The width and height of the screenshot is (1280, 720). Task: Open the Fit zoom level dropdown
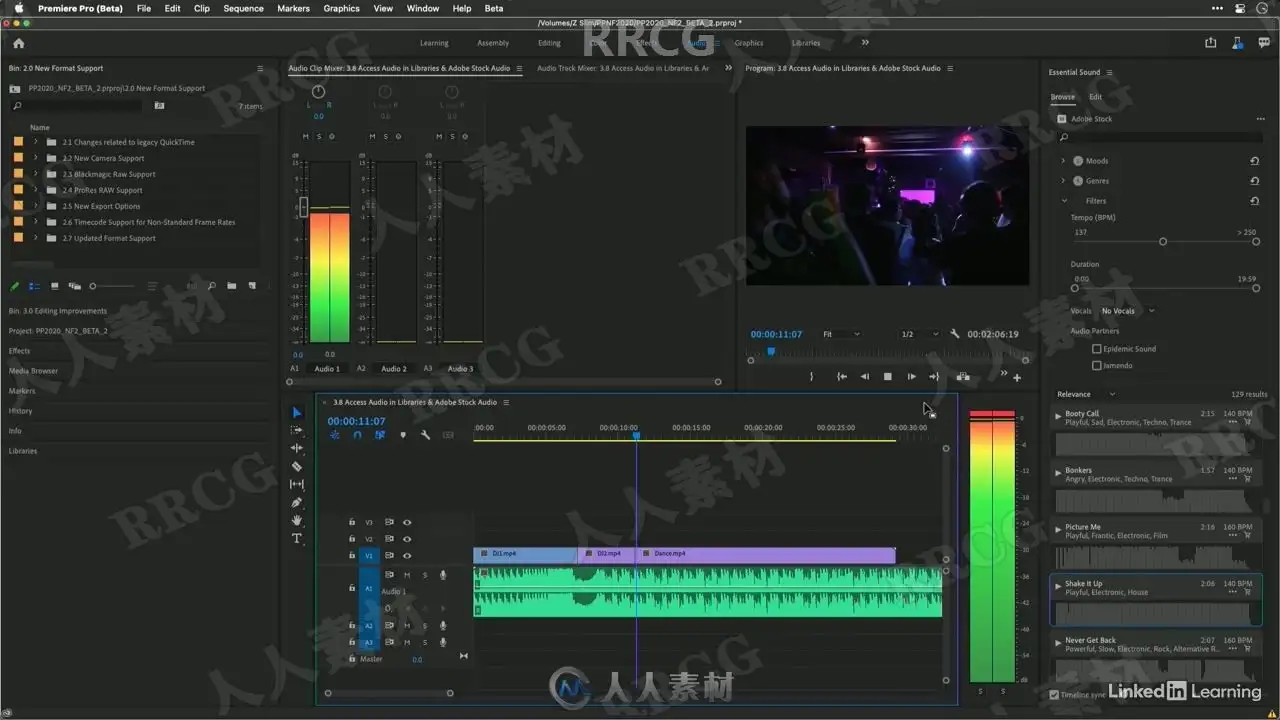tap(841, 334)
